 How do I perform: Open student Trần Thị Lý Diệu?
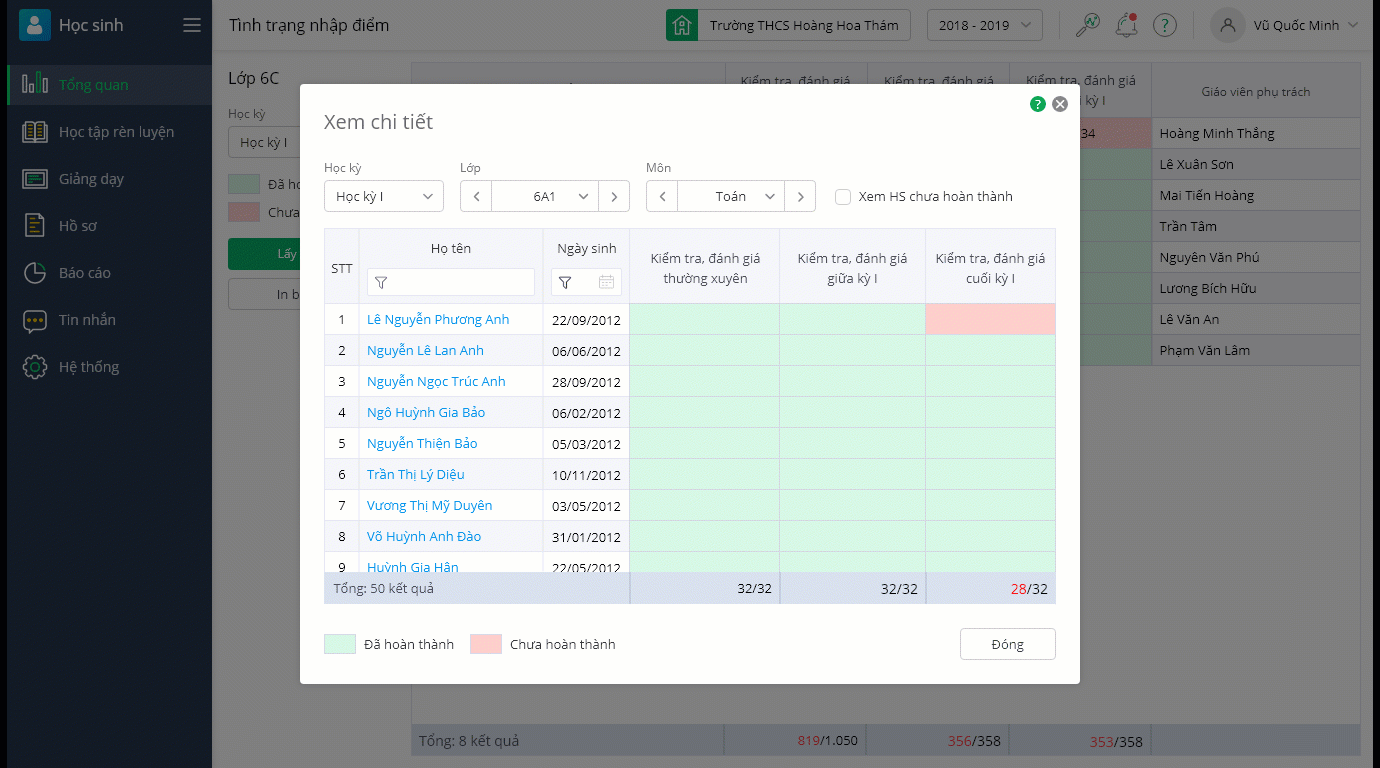(416, 475)
